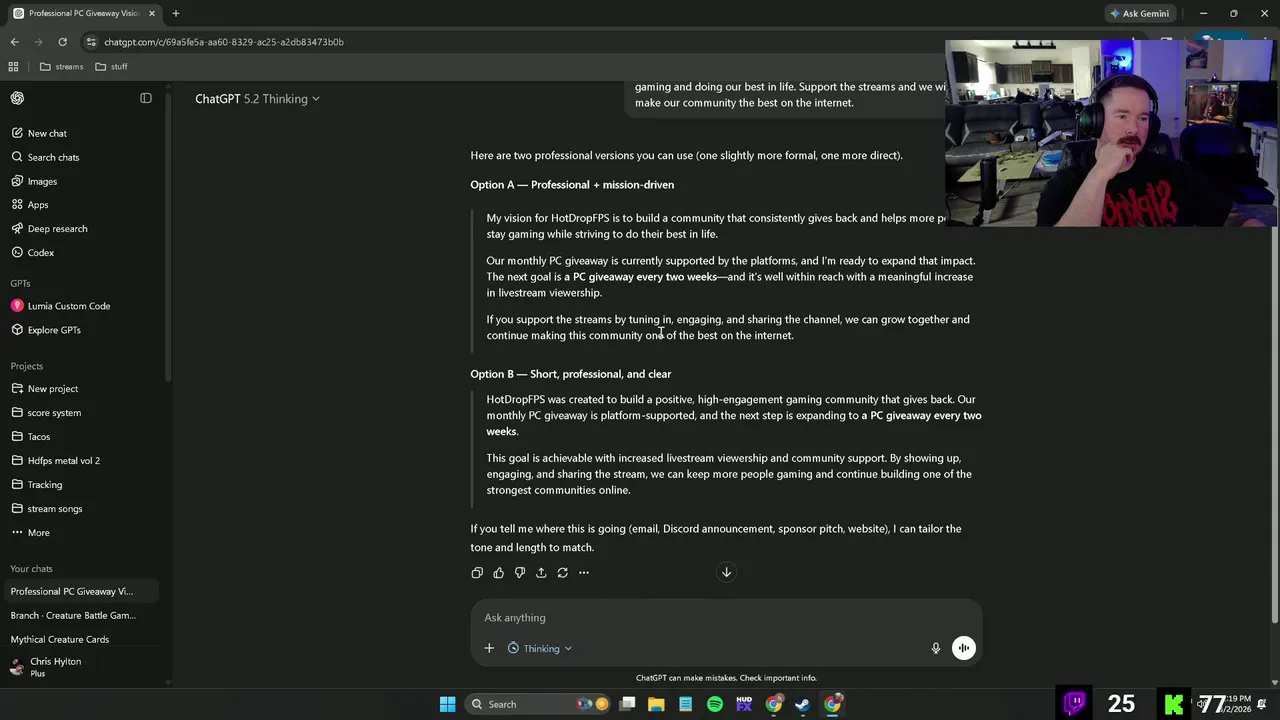
Task: Add attachment with the plus icon
Action: pyautogui.click(x=489, y=648)
